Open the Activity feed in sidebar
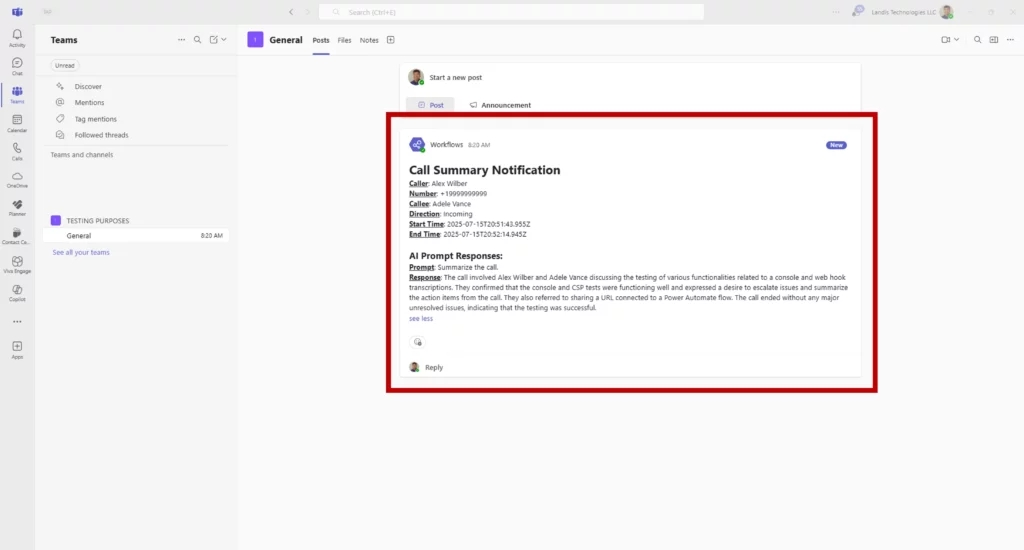The image size is (1024, 550). 17,38
